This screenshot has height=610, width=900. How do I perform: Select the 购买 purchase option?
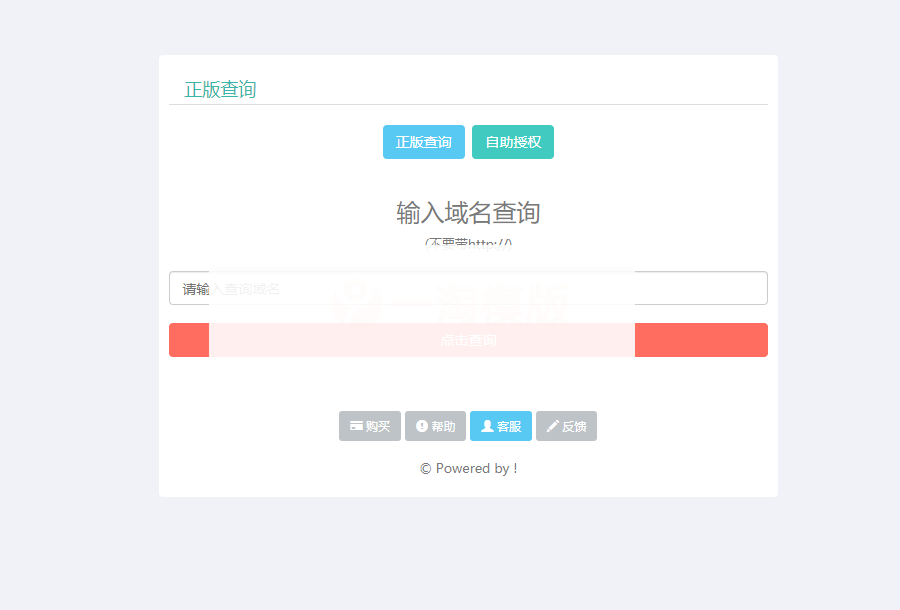tap(370, 425)
